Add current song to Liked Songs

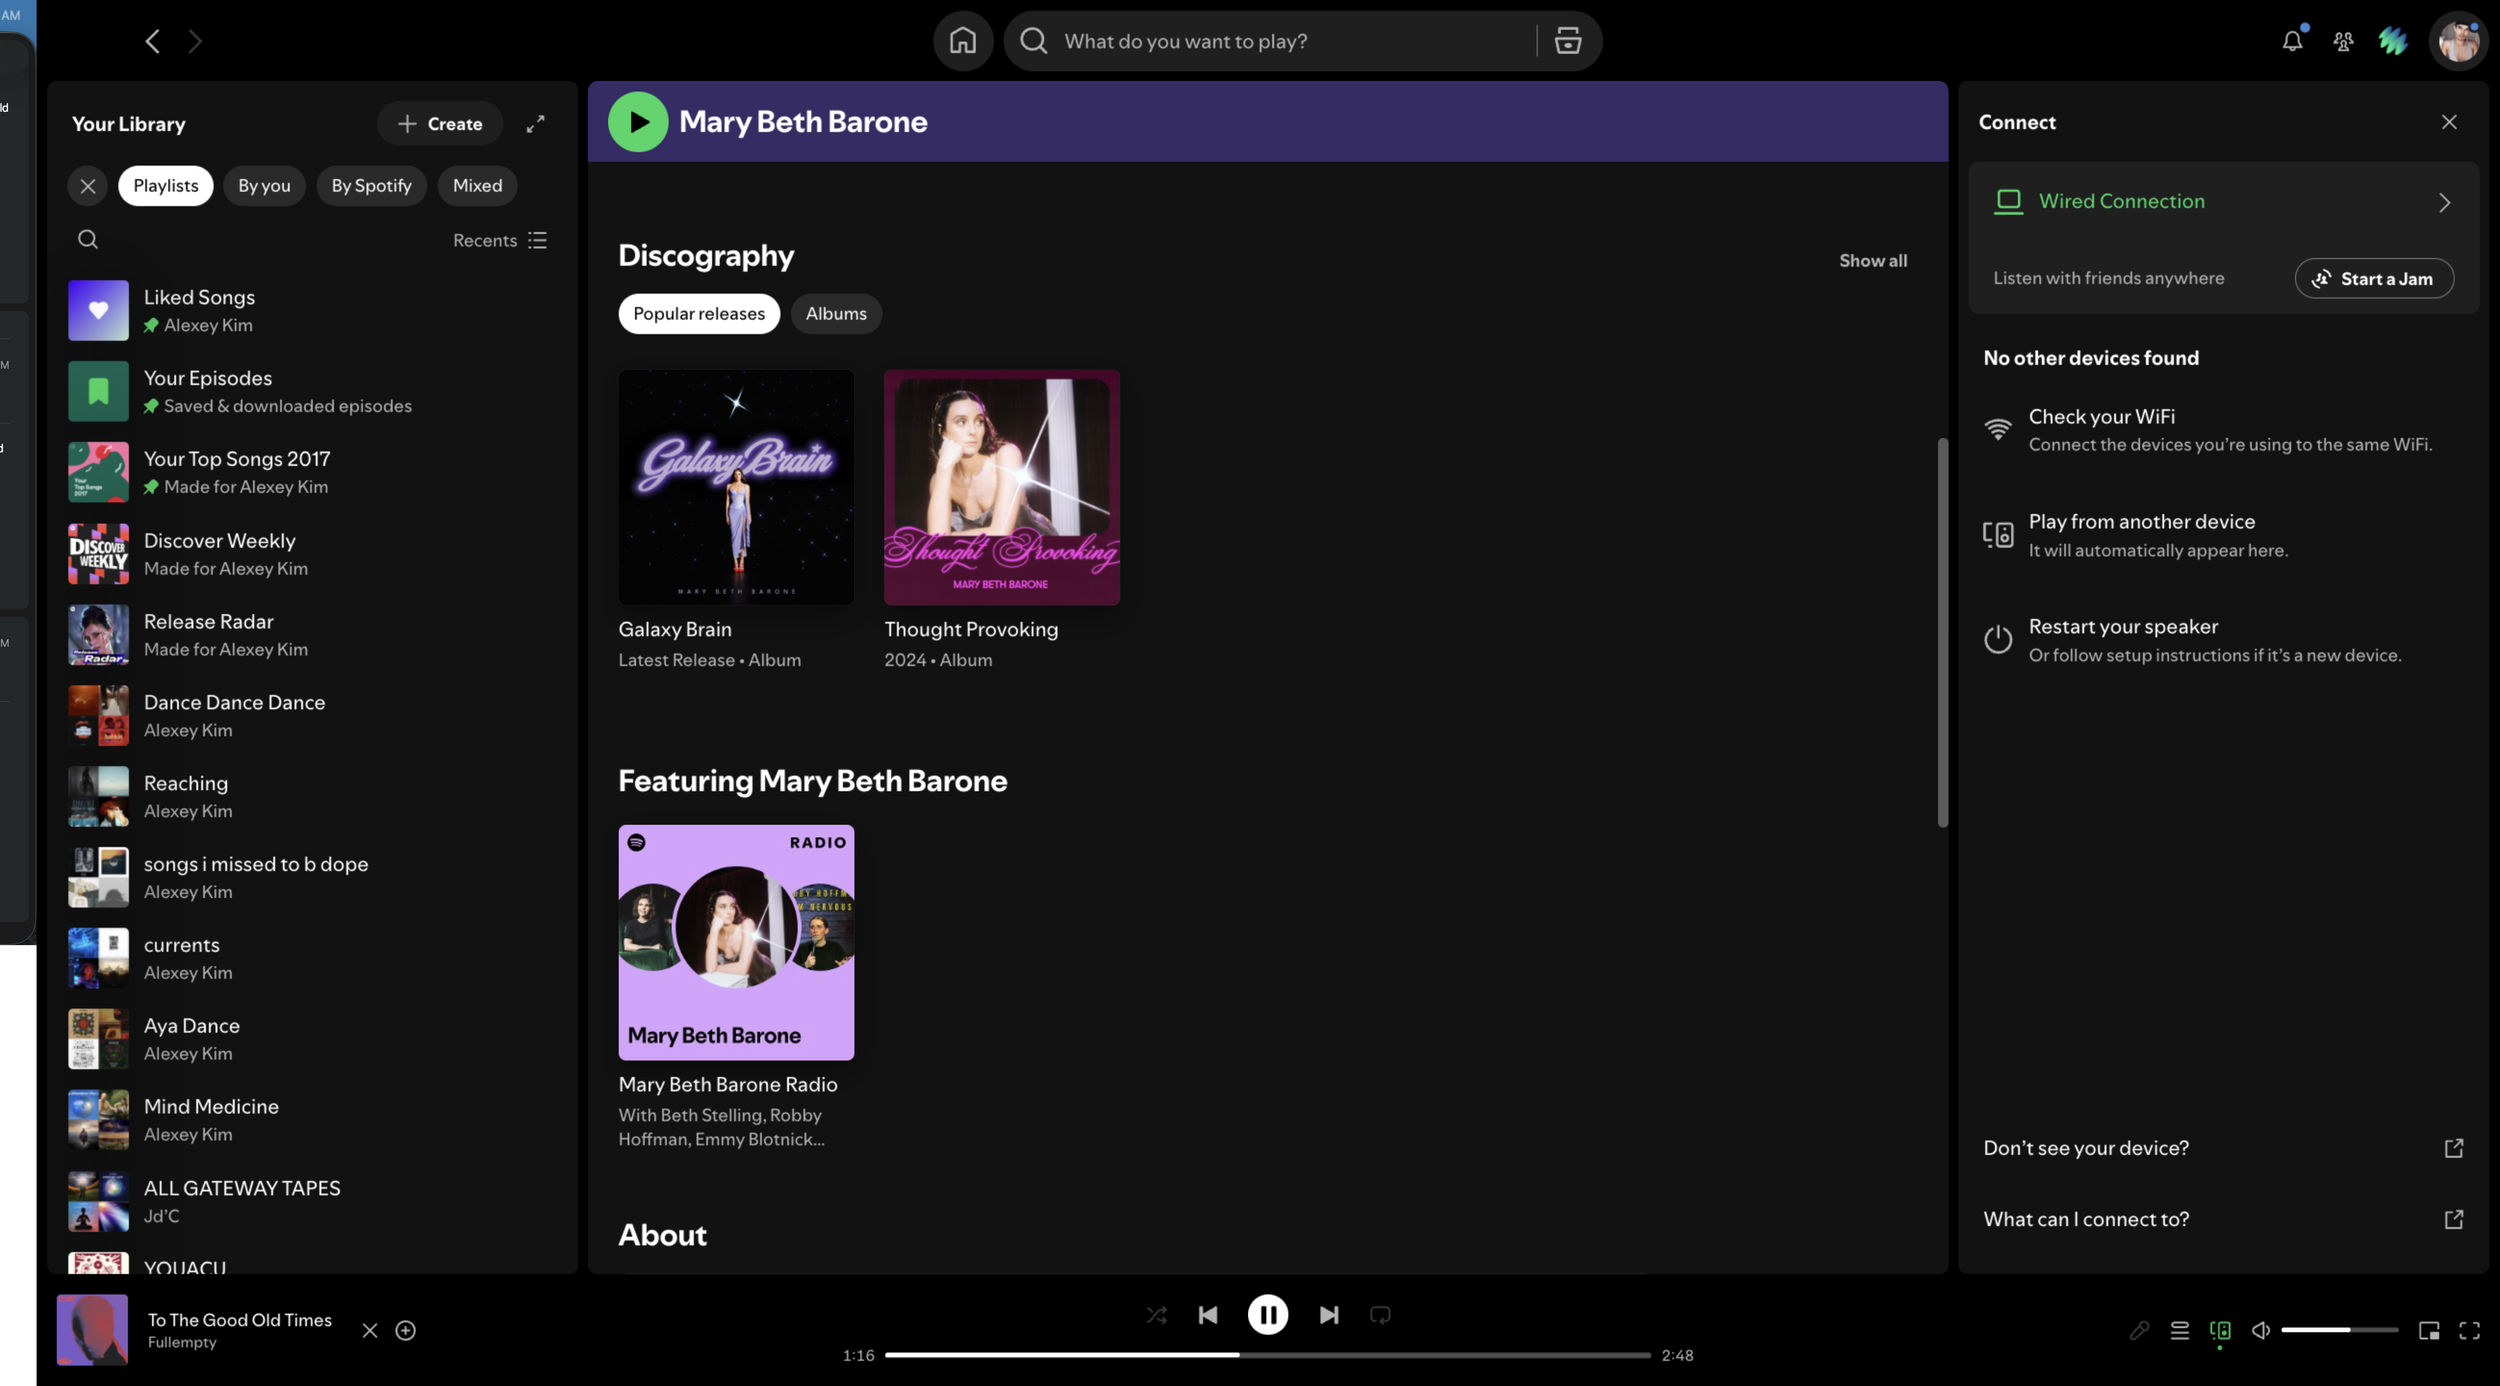click(406, 1330)
